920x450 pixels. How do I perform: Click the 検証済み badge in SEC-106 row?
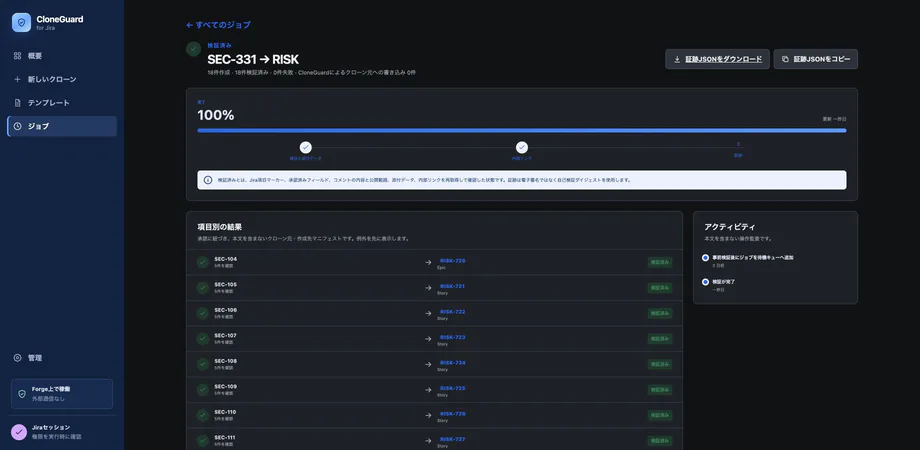coord(660,313)
